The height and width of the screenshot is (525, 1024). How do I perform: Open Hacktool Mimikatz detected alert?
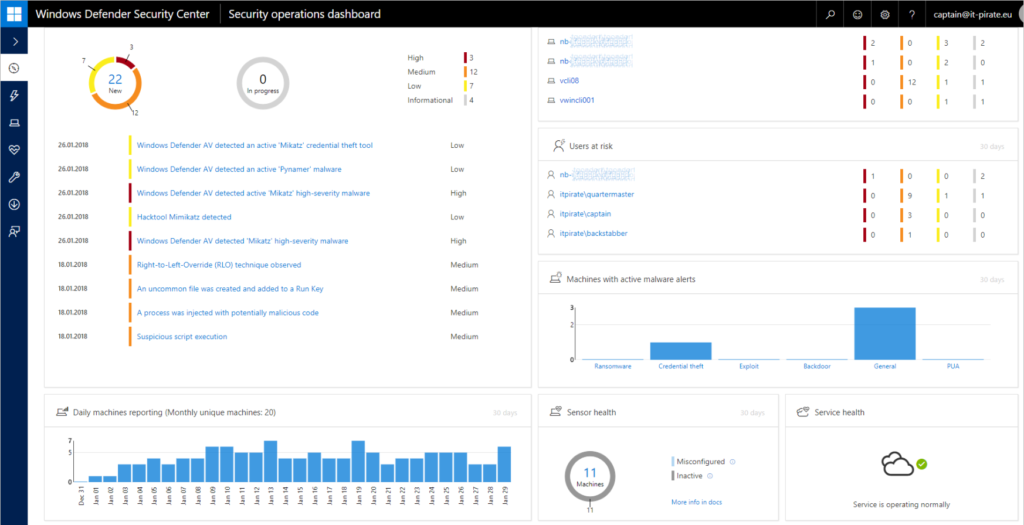pyautogui.click(x=184, y=217)
